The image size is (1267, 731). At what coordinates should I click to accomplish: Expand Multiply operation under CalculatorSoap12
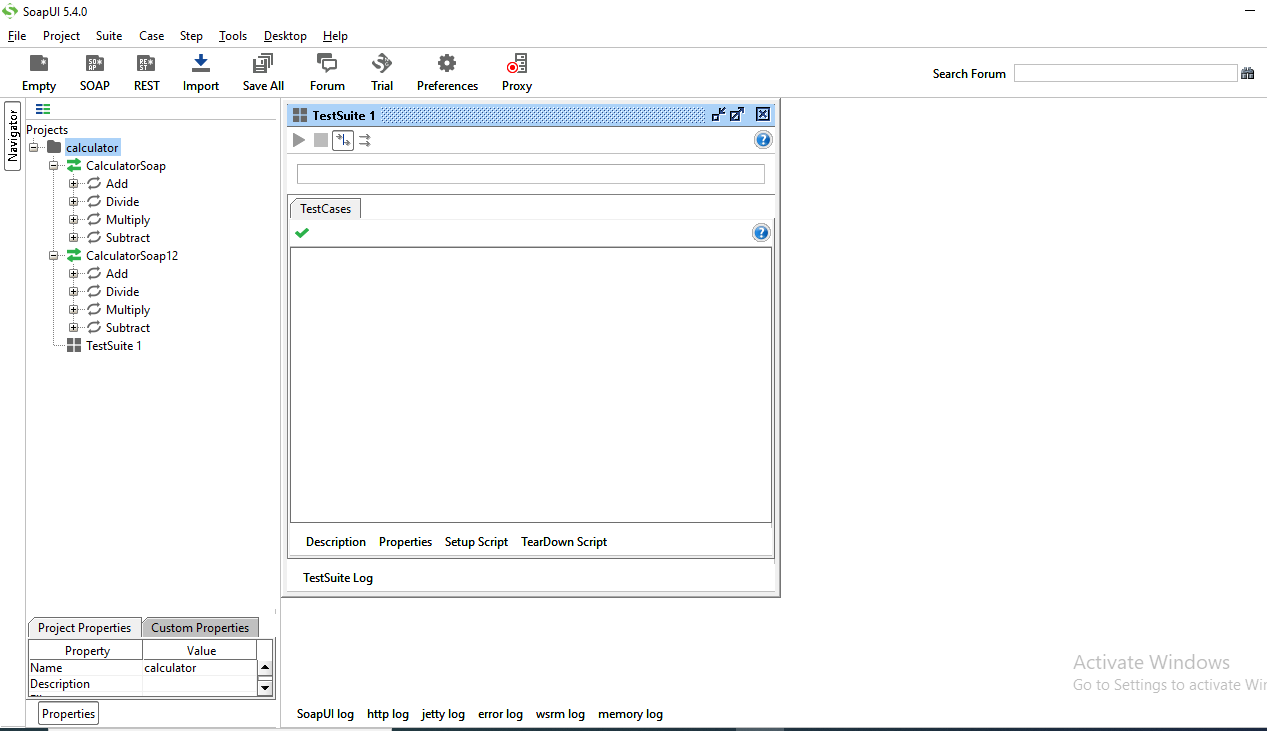(x=73, y=310)
